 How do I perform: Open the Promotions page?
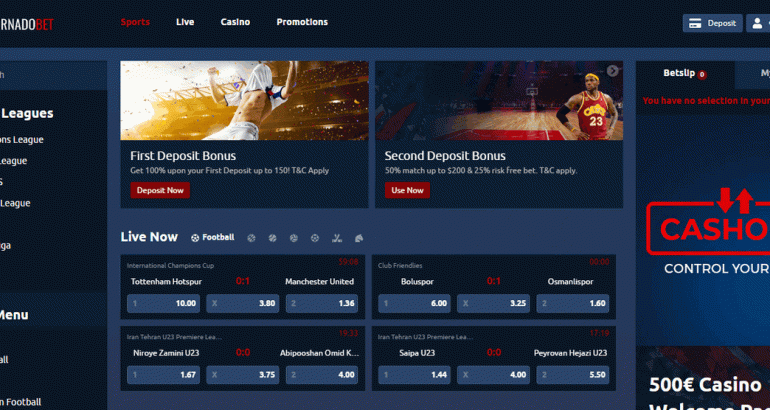(x=301, y=22)
